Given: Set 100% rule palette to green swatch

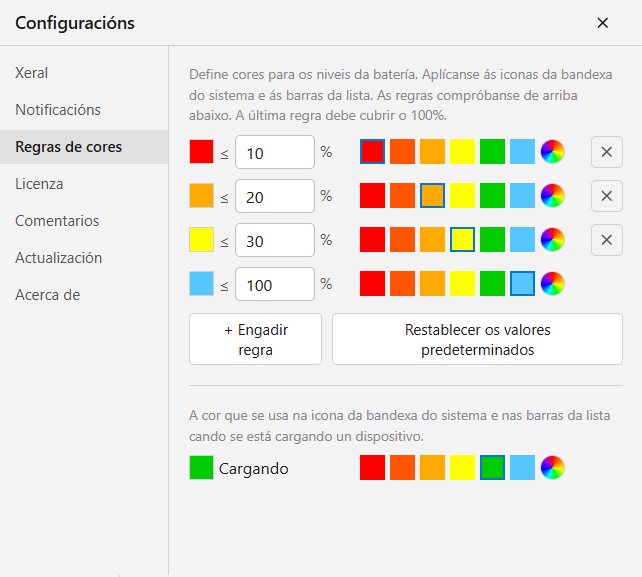Looking at the screenshot, I should [x=493, y=283].
